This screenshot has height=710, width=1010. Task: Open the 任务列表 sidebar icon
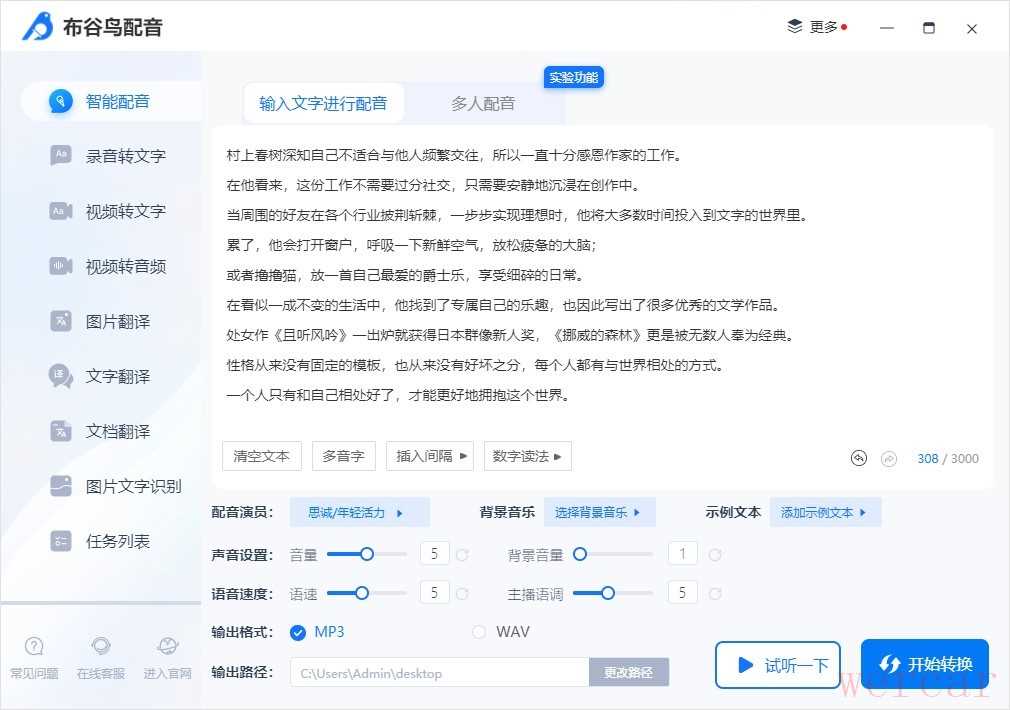[x=61, y=541]
